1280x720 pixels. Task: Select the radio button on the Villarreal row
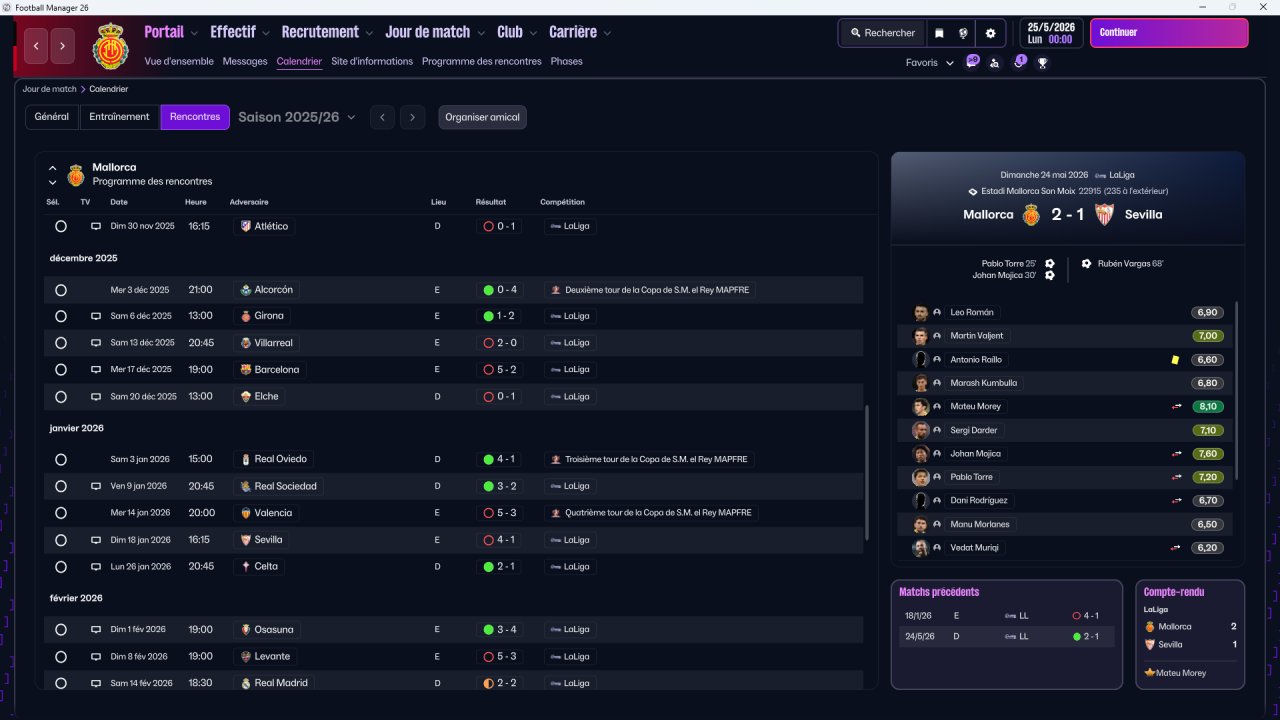click(61, 343)
